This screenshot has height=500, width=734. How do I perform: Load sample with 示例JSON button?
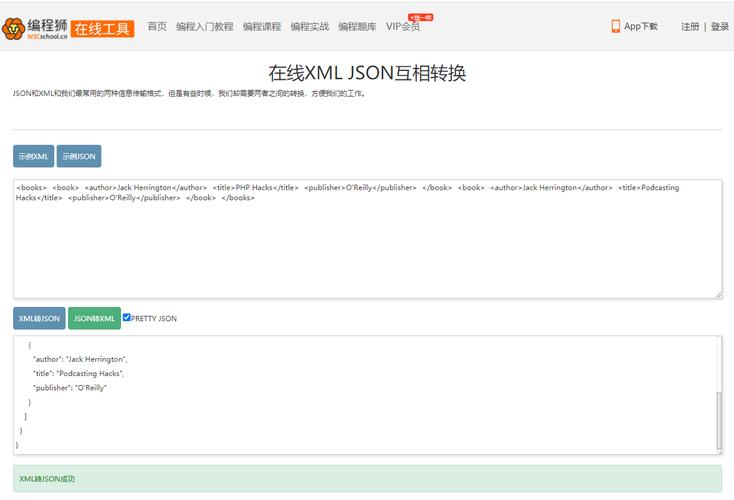(79, 156)
